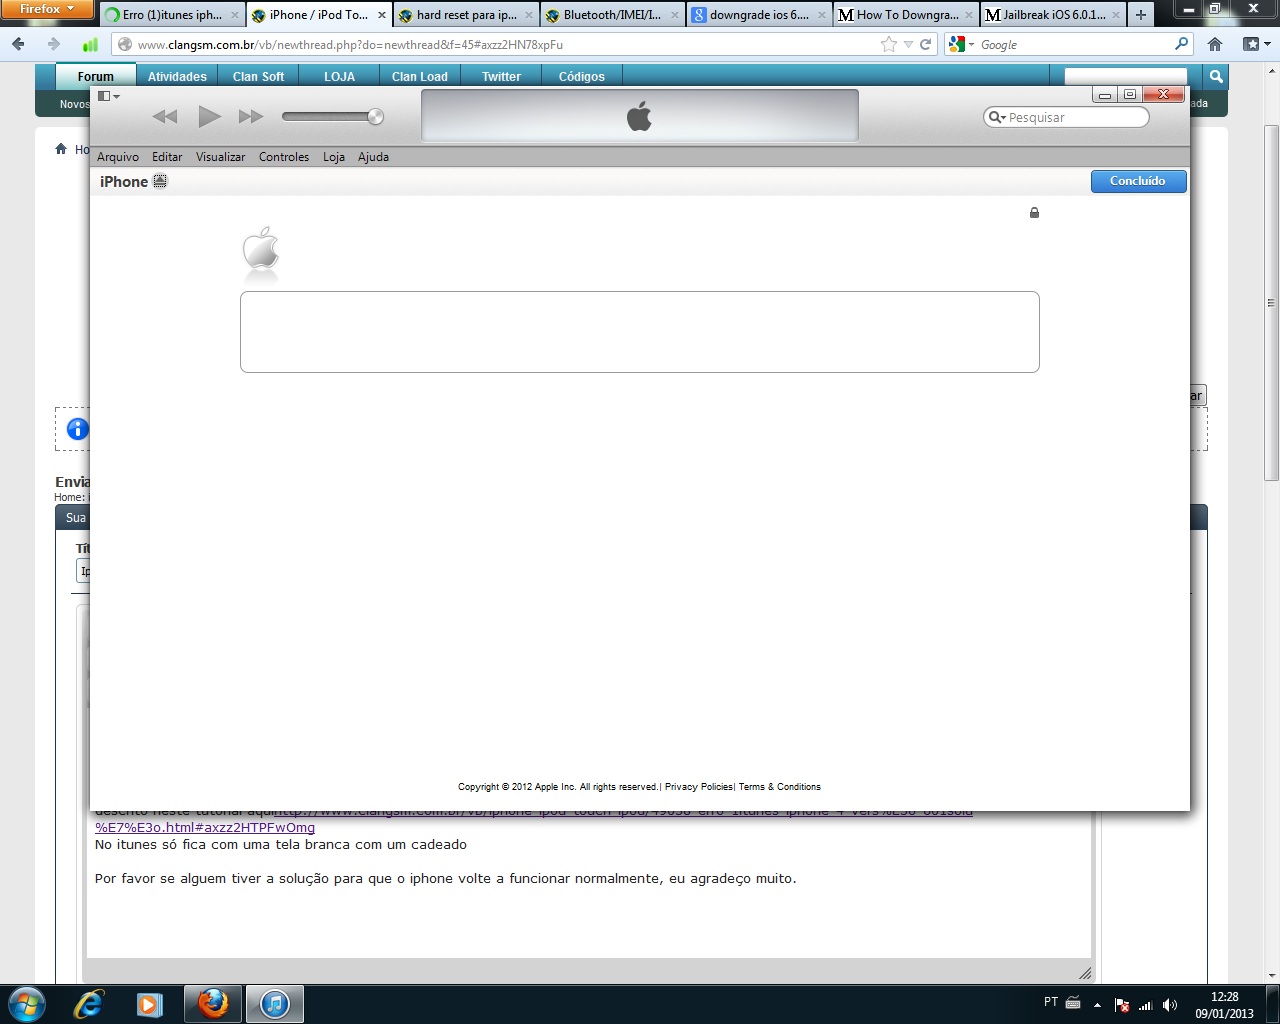Viewport: 1280px width, 1024px height.
Task: Click the Privacy Policies link
Action: click(x=698, y=787)
